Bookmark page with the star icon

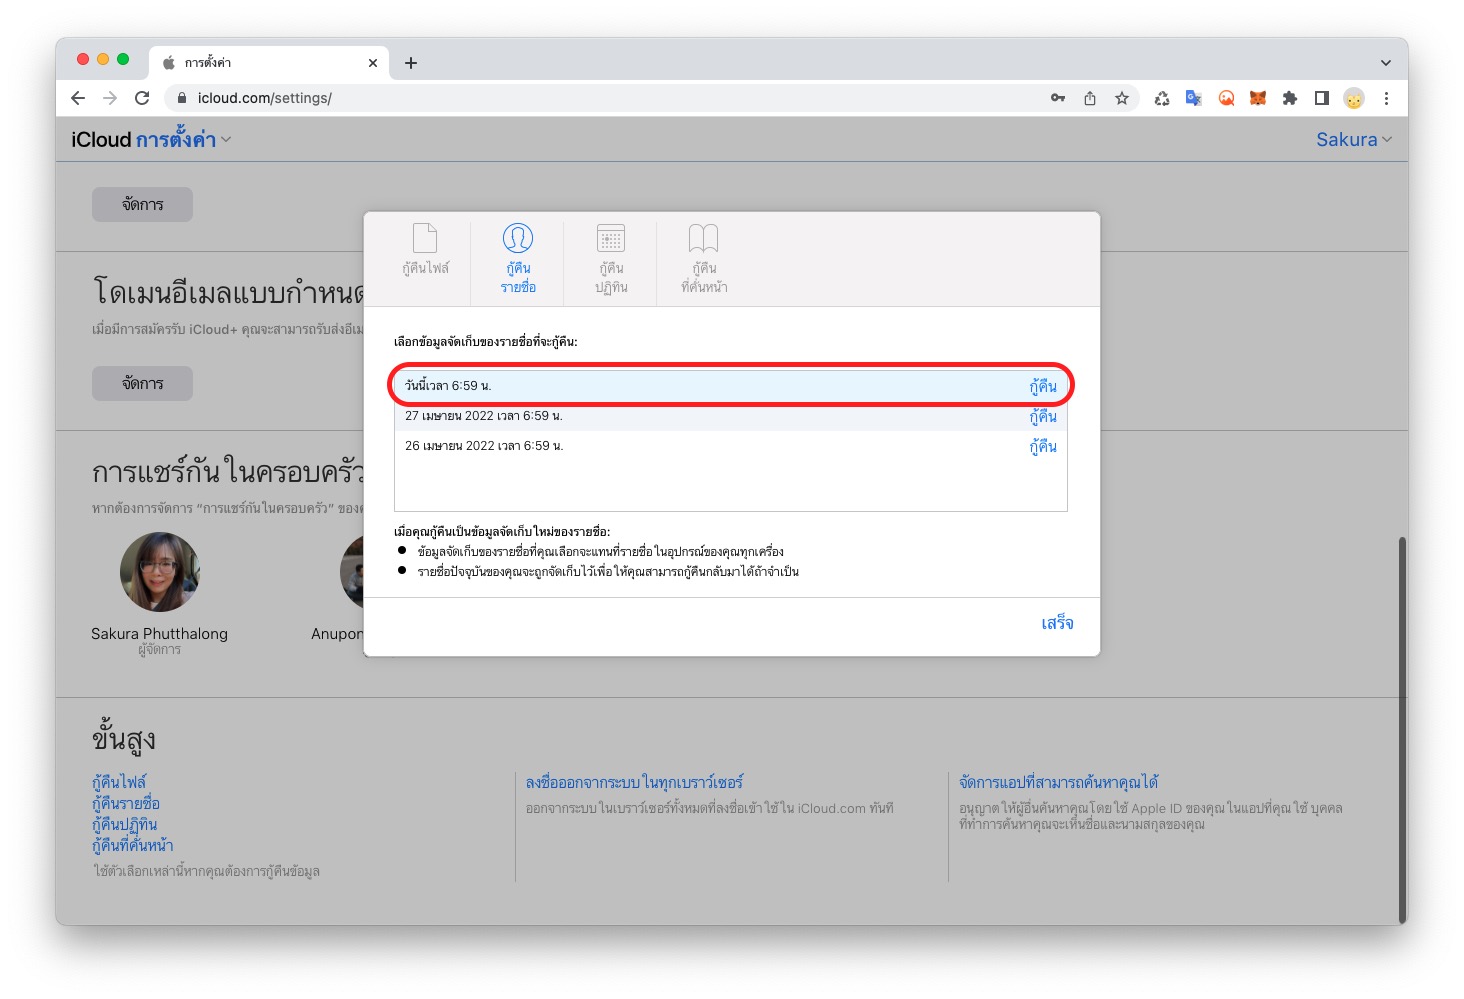[1122, 98]
